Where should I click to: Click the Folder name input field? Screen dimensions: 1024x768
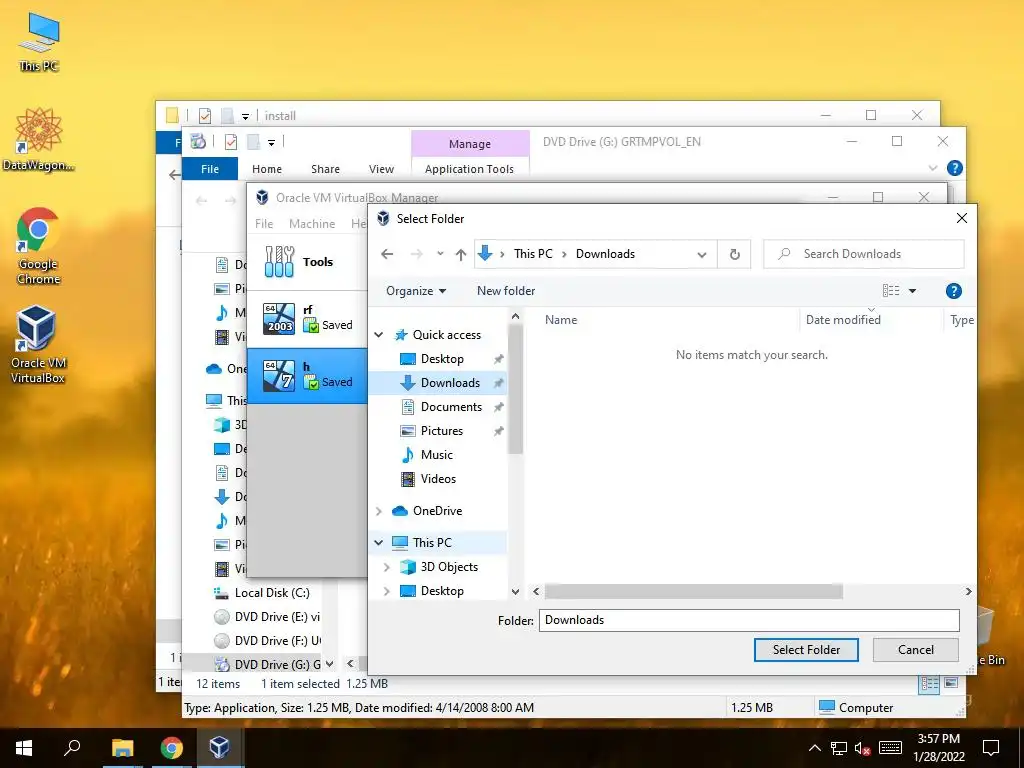[x=748, y=620]
